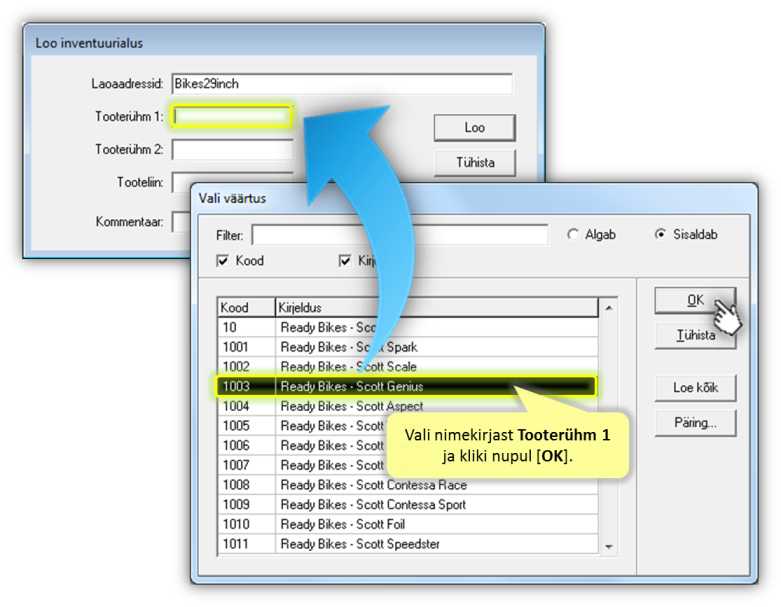Click the list scrollbar down arrow
Screen dimensions: 781x607
(609, 547)
